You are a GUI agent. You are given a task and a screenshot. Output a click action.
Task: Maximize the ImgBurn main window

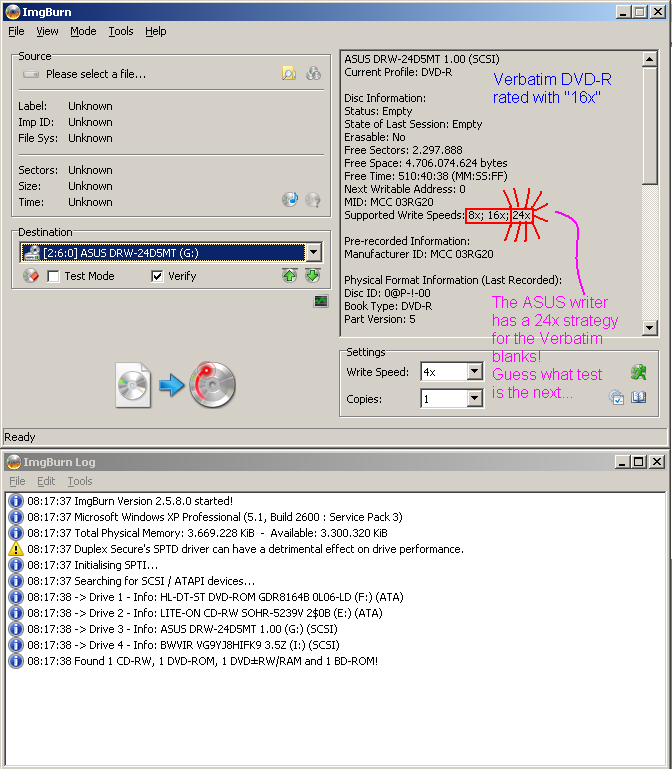pos(640,12)
